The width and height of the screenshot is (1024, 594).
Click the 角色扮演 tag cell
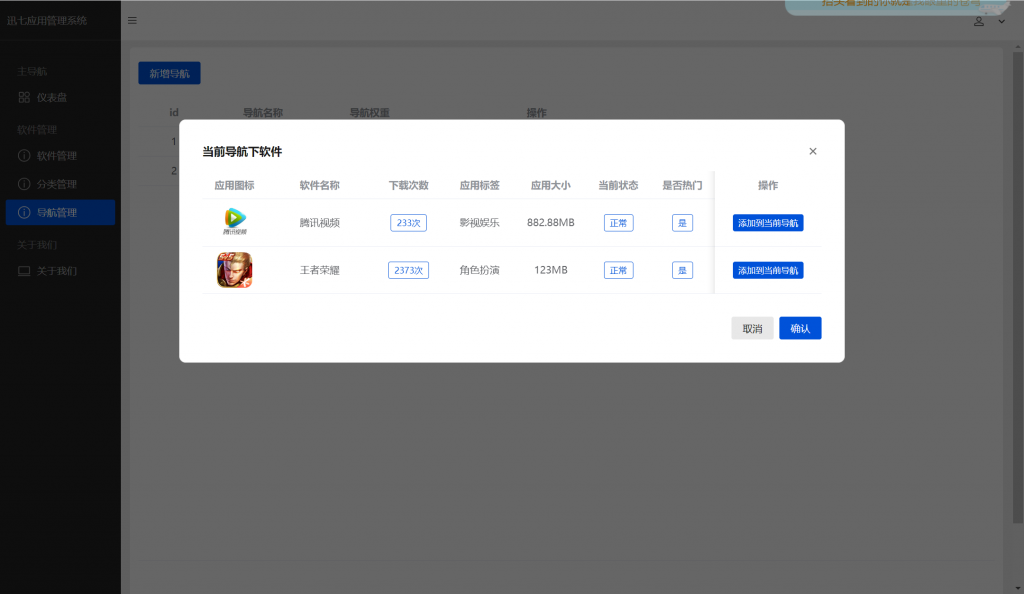coord(479,270)
